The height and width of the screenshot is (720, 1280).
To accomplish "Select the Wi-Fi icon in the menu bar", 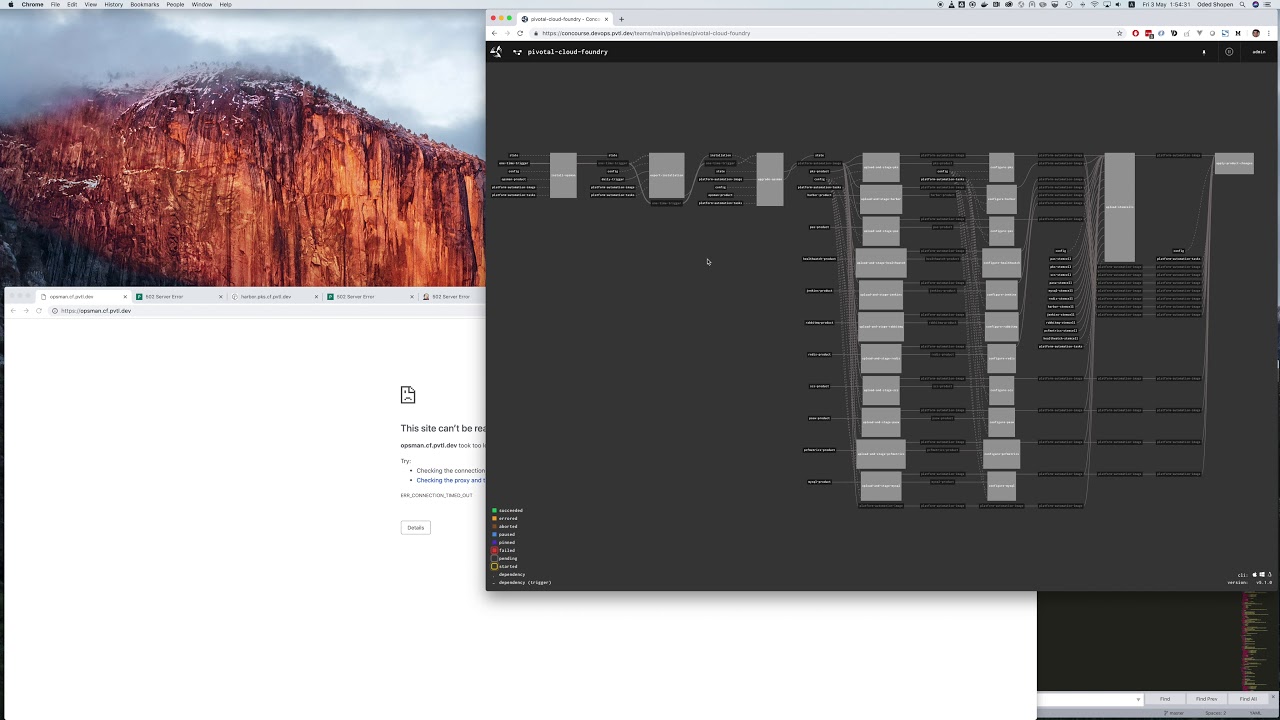I will tap(1093, 5).
